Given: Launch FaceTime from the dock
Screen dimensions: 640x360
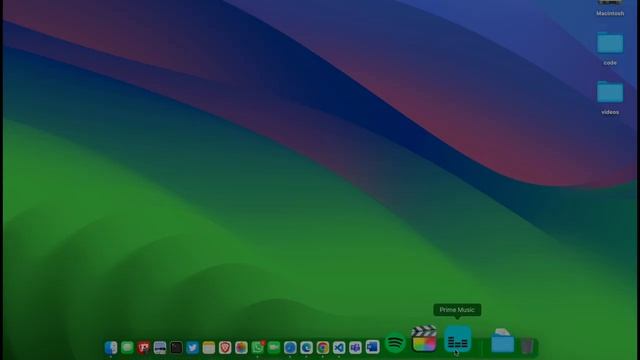Looking at the screenshot, I should (x=274, y=347).
